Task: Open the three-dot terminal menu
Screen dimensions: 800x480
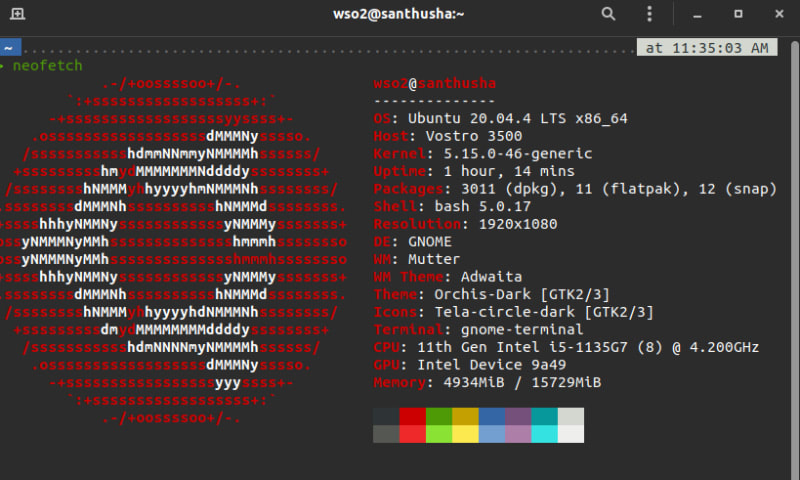Action: pyautogui.click(x=649, y=14)
